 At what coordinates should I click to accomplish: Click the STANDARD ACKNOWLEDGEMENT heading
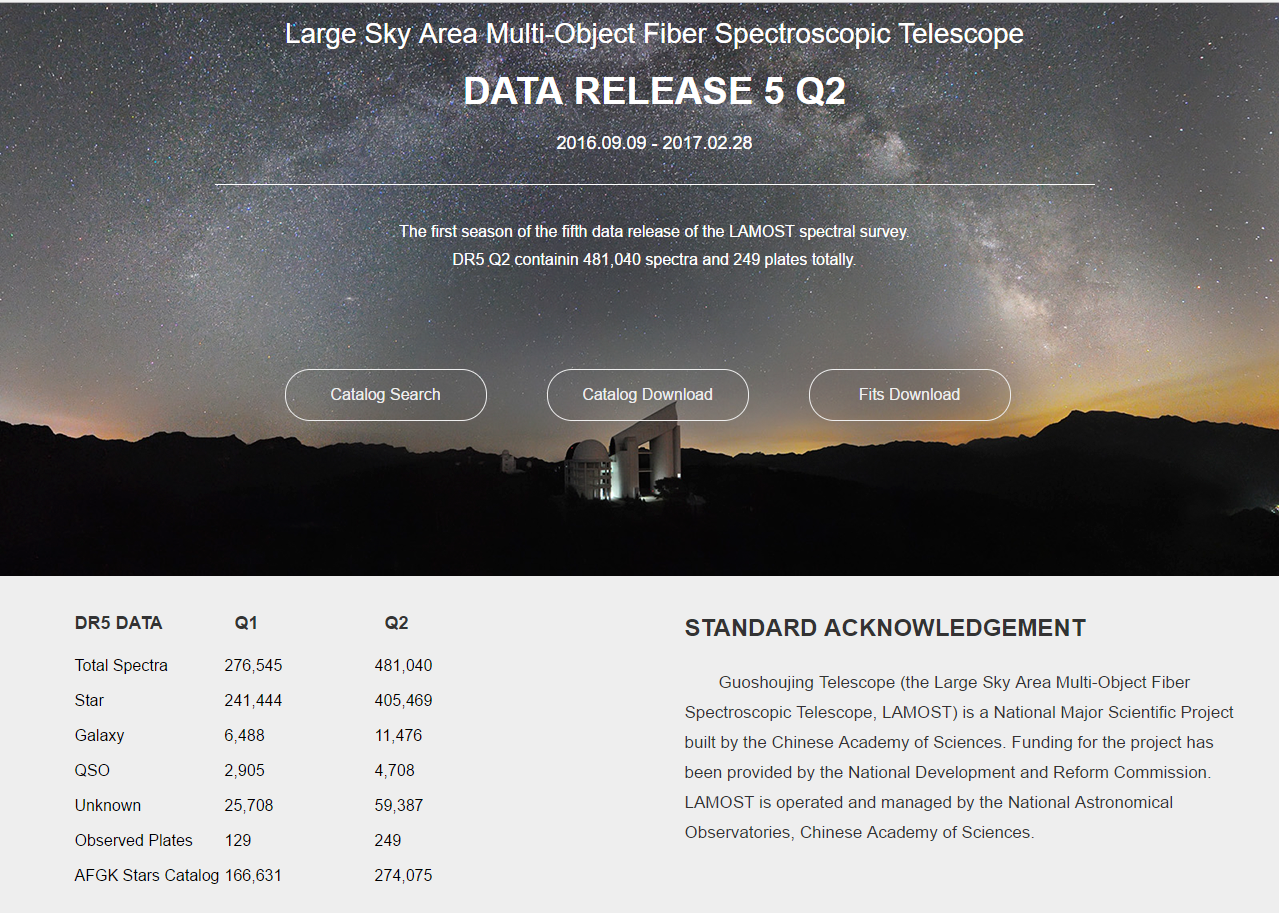pos(885,629)
